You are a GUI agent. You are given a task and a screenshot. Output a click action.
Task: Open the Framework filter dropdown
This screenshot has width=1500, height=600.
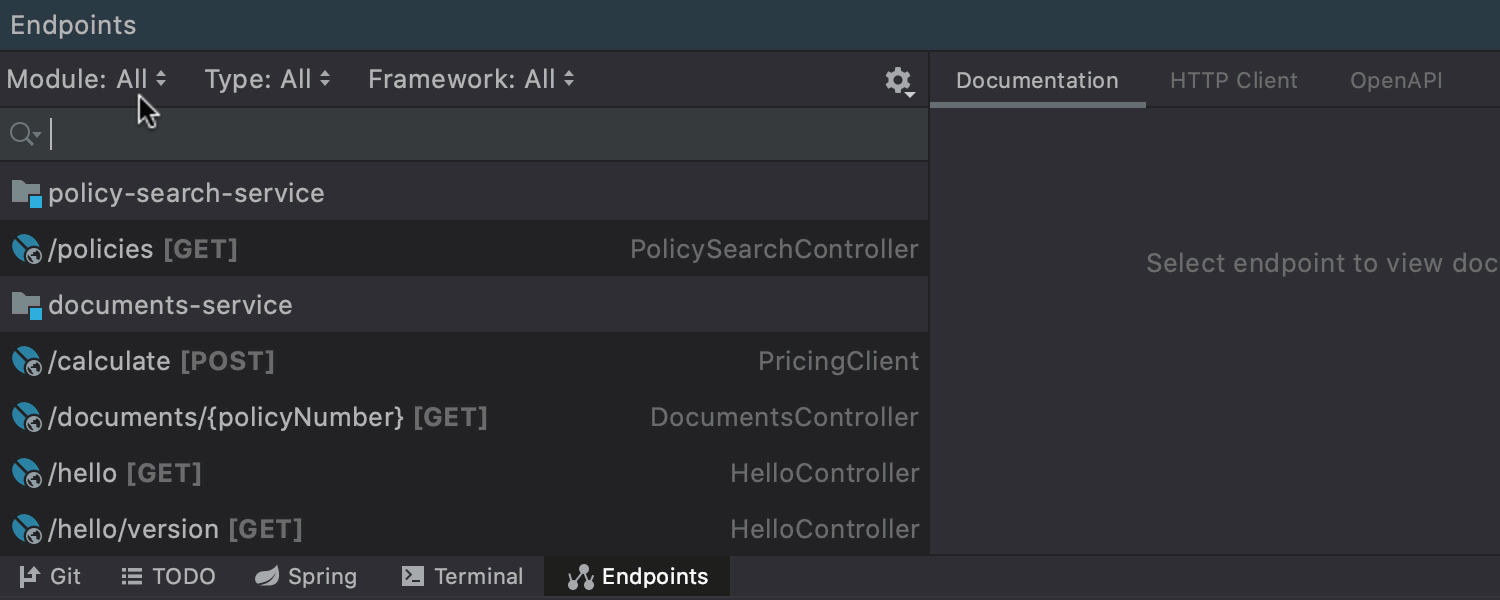point(471,79)
